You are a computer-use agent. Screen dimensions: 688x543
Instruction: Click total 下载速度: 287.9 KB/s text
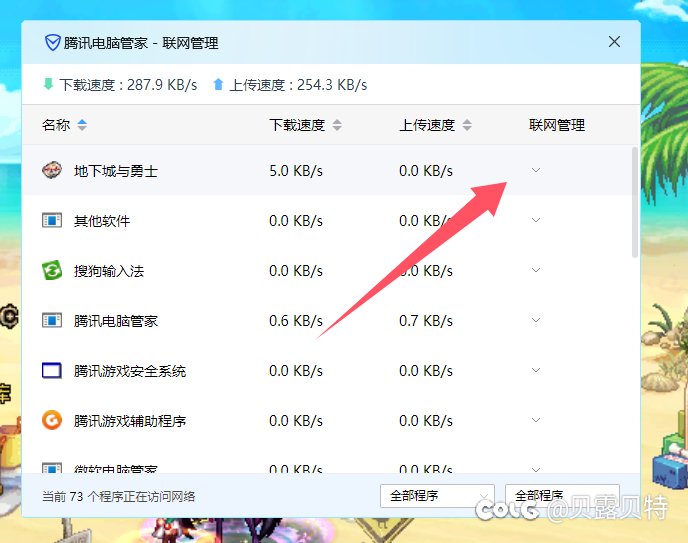pos(128,84)
